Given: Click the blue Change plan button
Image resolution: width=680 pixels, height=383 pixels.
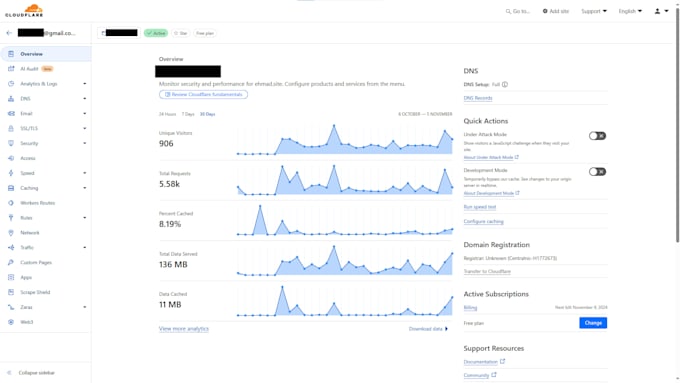Looking at the screenshot, I should 593,323.
